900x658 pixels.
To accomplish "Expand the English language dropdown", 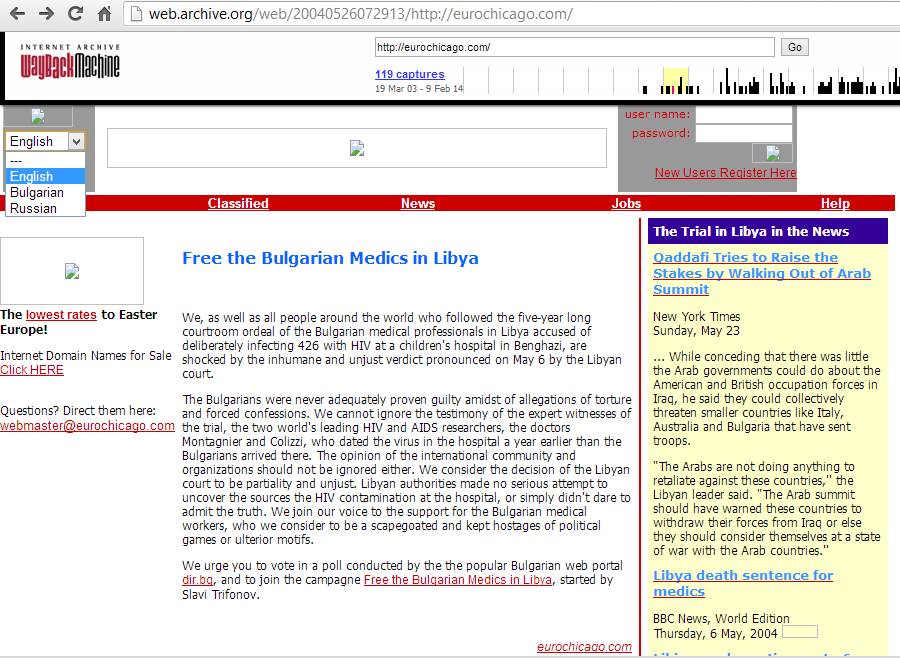I will point(76,142).
